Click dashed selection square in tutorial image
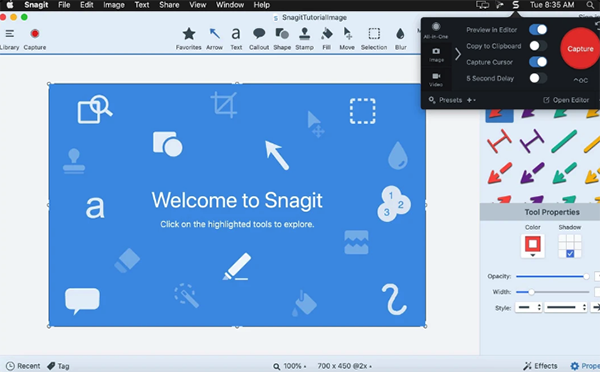The width and height of the screenshot is (600, 372). click(362, 111)
